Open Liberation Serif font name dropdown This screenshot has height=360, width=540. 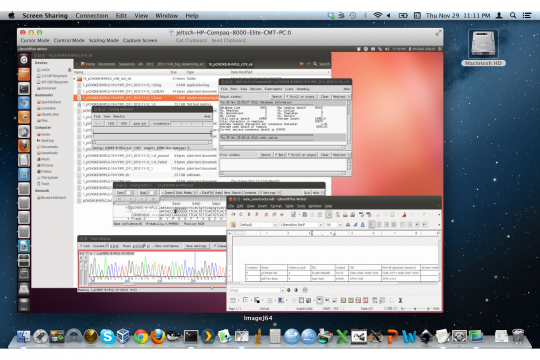point(321,225)
